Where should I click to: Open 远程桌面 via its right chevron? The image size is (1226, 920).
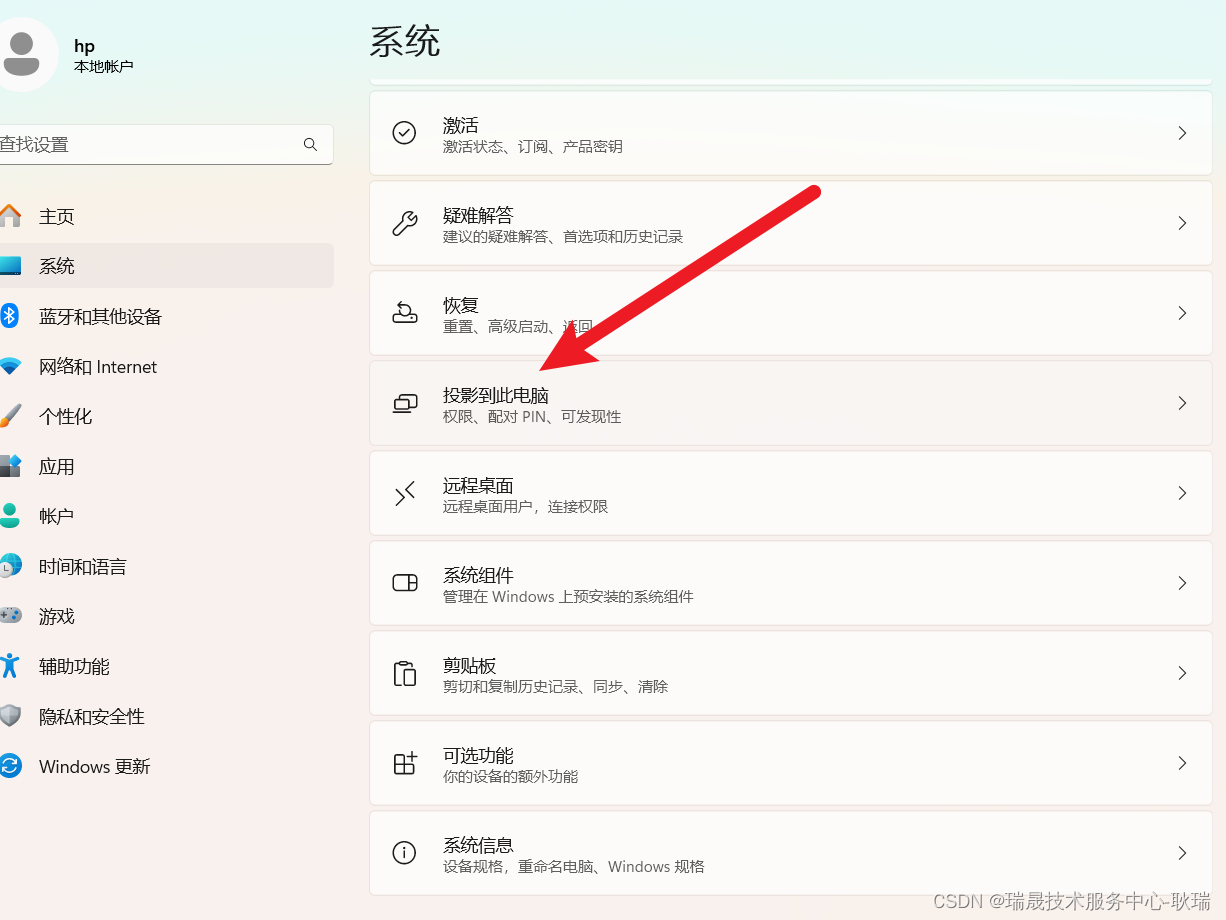1182,493
